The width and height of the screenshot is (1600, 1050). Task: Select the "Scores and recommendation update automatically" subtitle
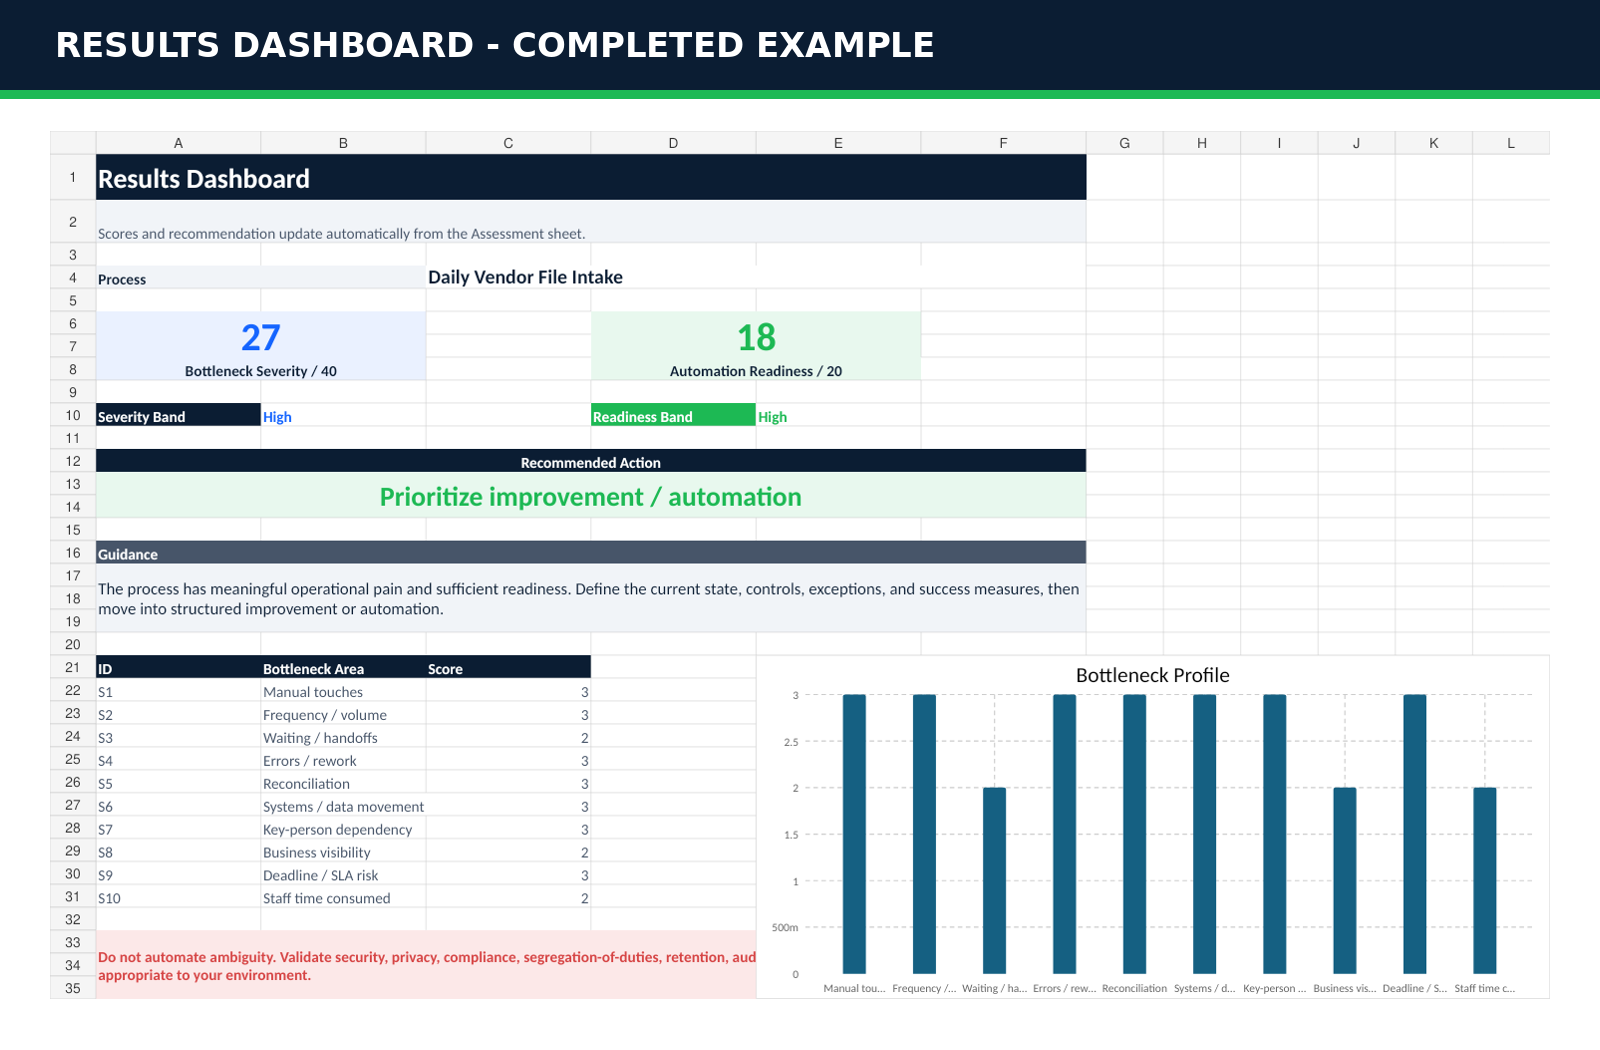(x=591, y=222)
